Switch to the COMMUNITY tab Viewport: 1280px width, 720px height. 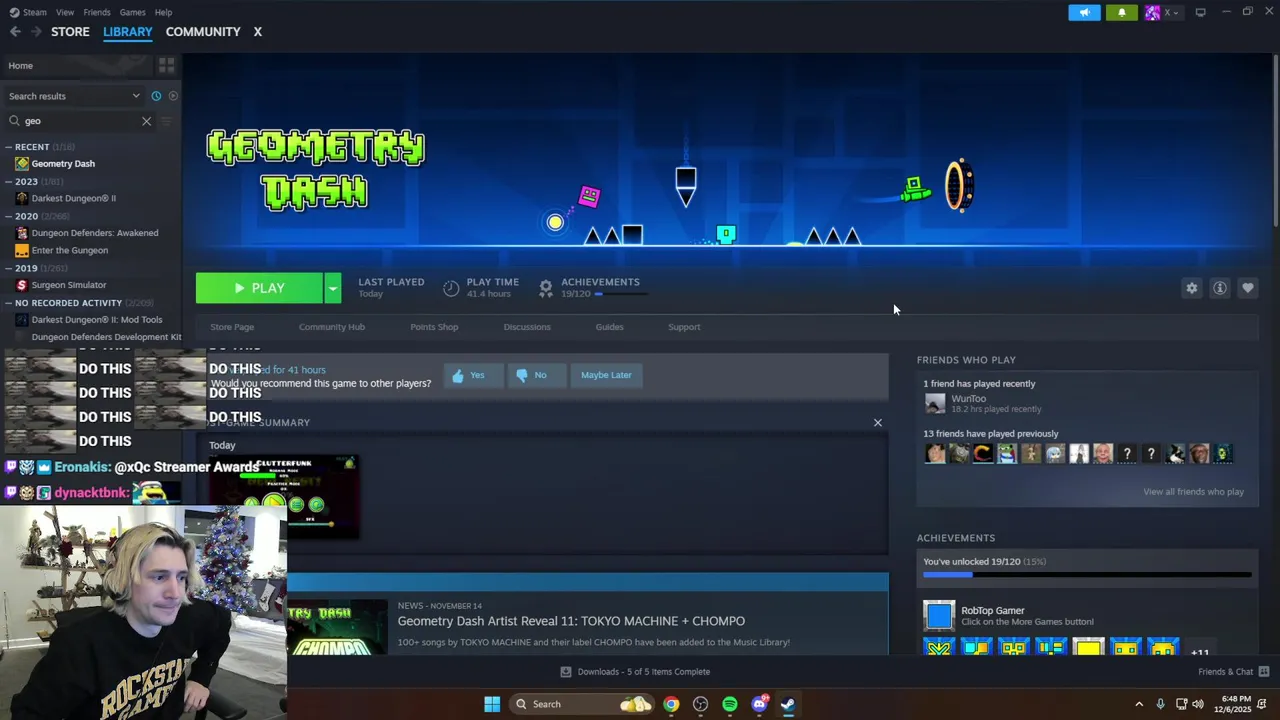point(203,32)
